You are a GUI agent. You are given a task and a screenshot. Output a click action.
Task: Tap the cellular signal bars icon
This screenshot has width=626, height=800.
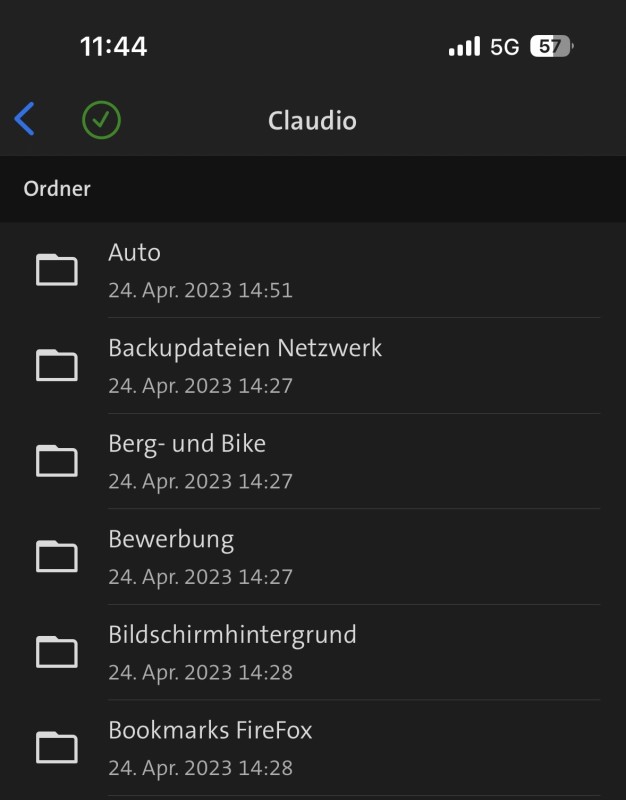[x=464, y=46]
